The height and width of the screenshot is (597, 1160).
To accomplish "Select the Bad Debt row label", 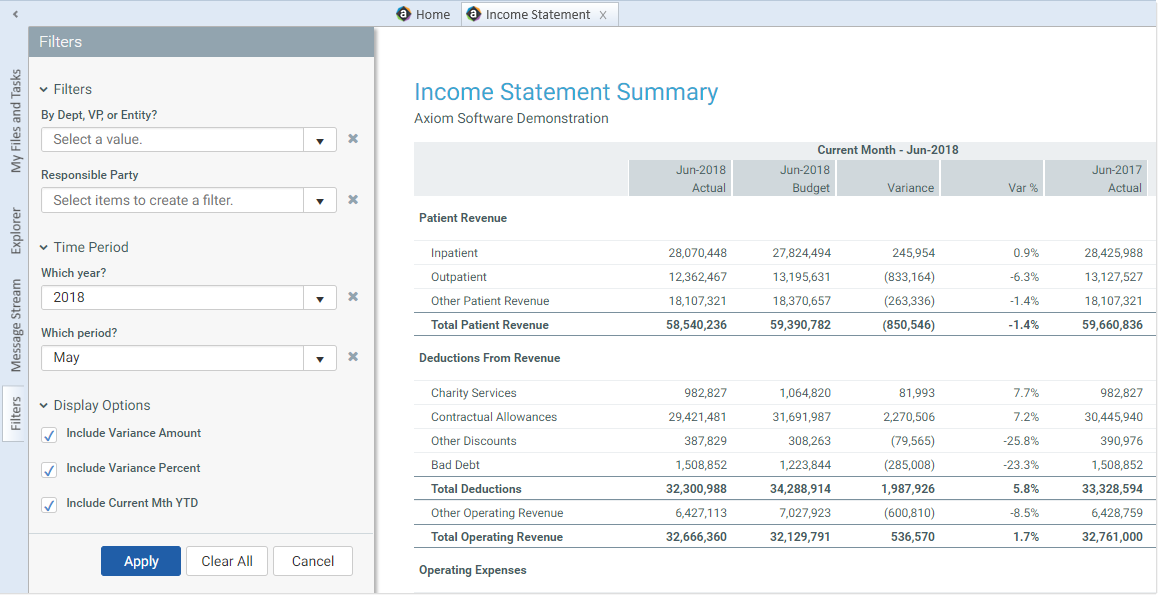I will pos(455,465).
